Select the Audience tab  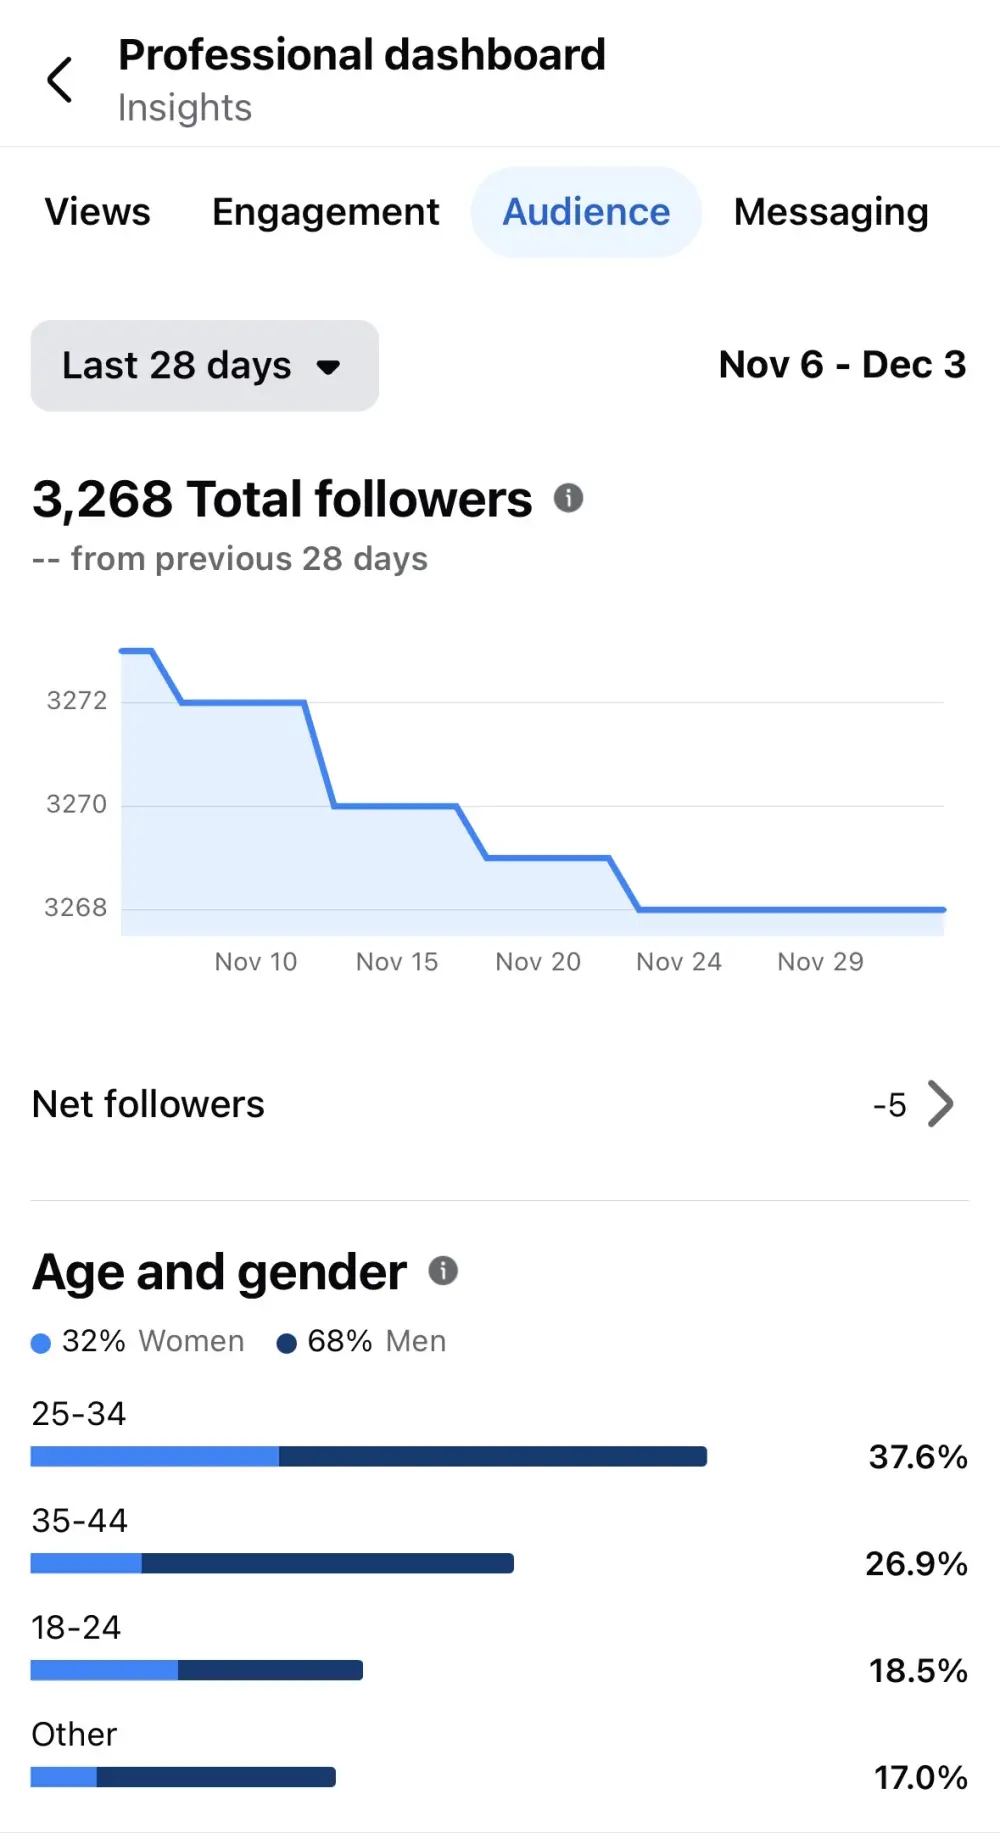pyautogui.click(x=586, y=212)
